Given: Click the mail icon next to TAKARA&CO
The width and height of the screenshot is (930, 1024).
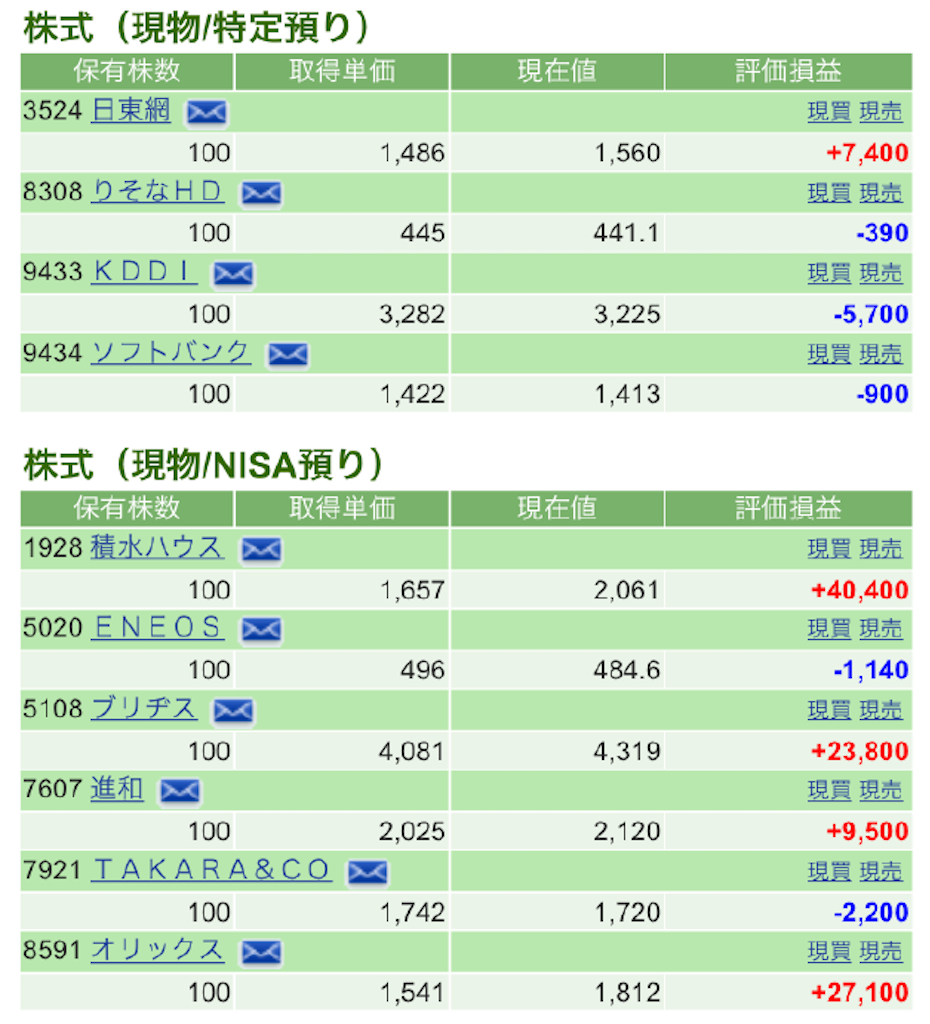Looking at the screenshot, I should click(x=368, y=872).
